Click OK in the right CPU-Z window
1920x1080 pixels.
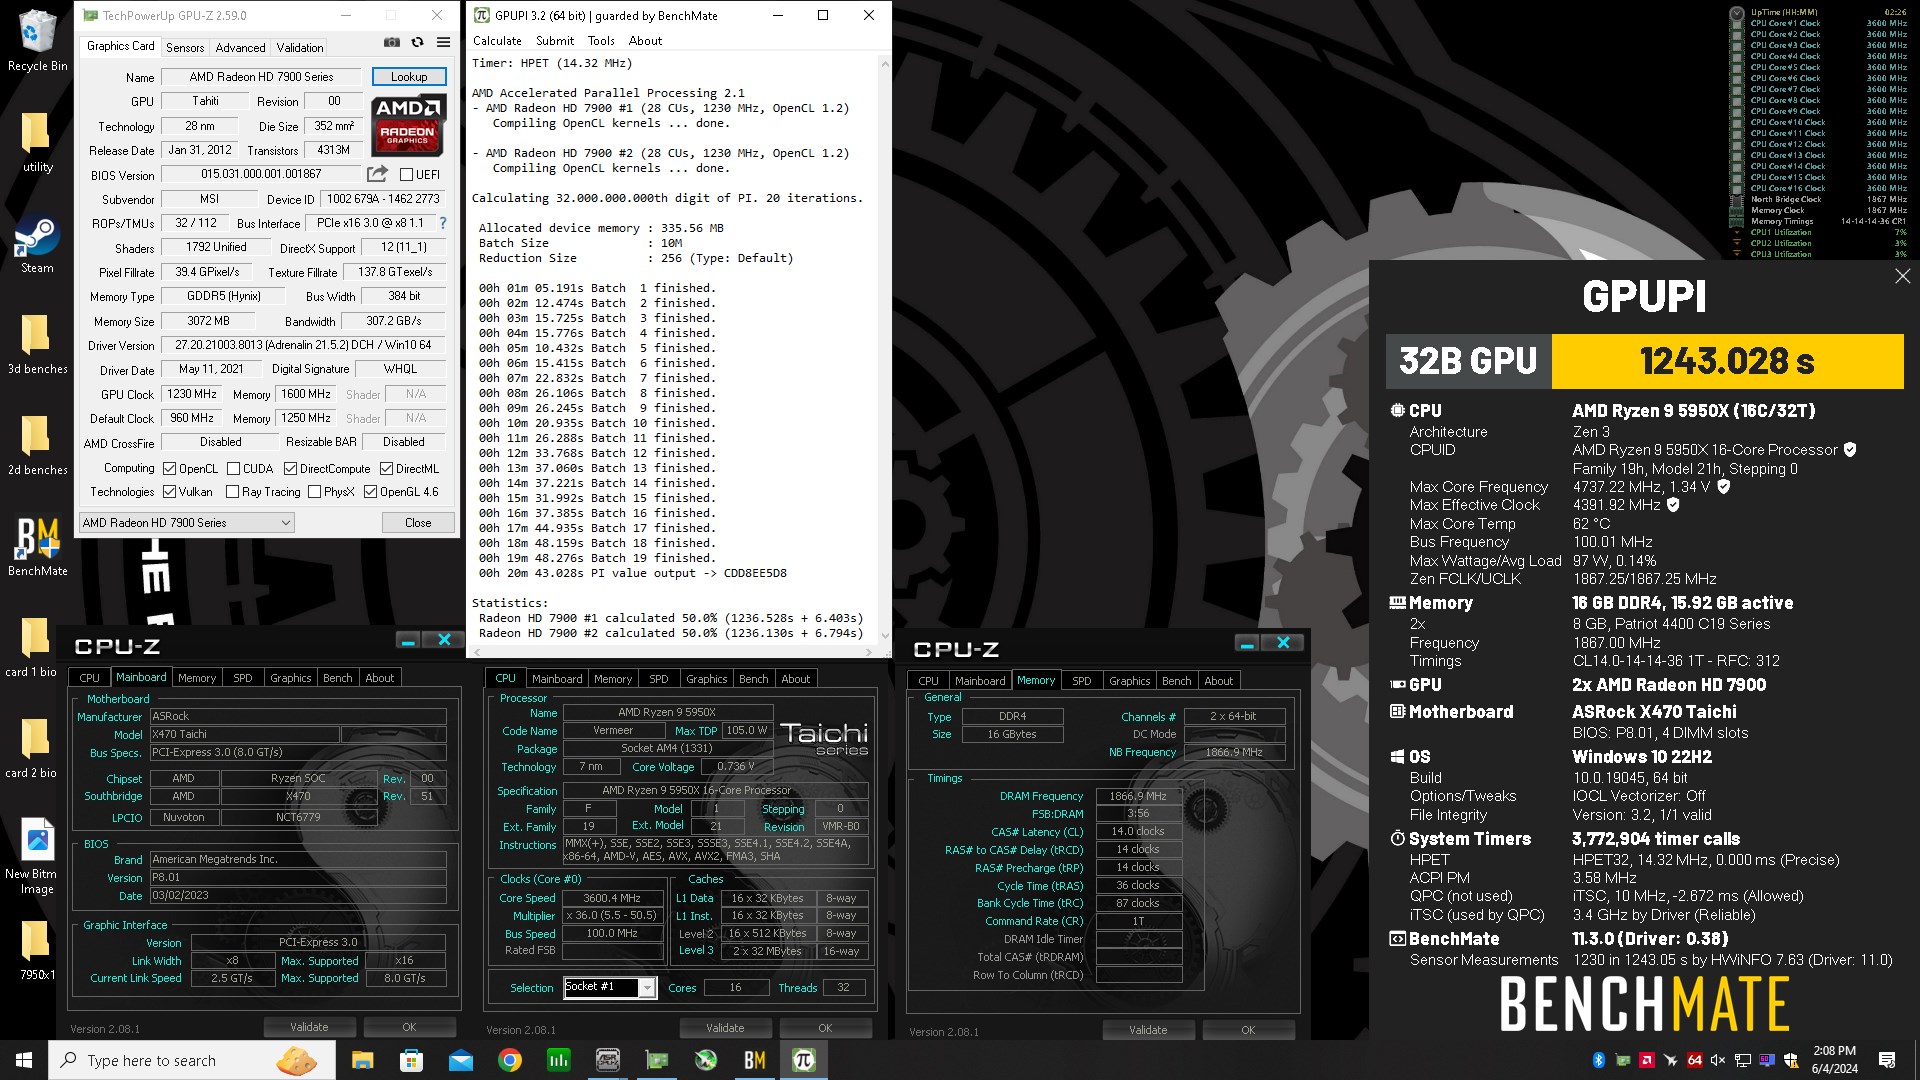tap(1248, 1030)
